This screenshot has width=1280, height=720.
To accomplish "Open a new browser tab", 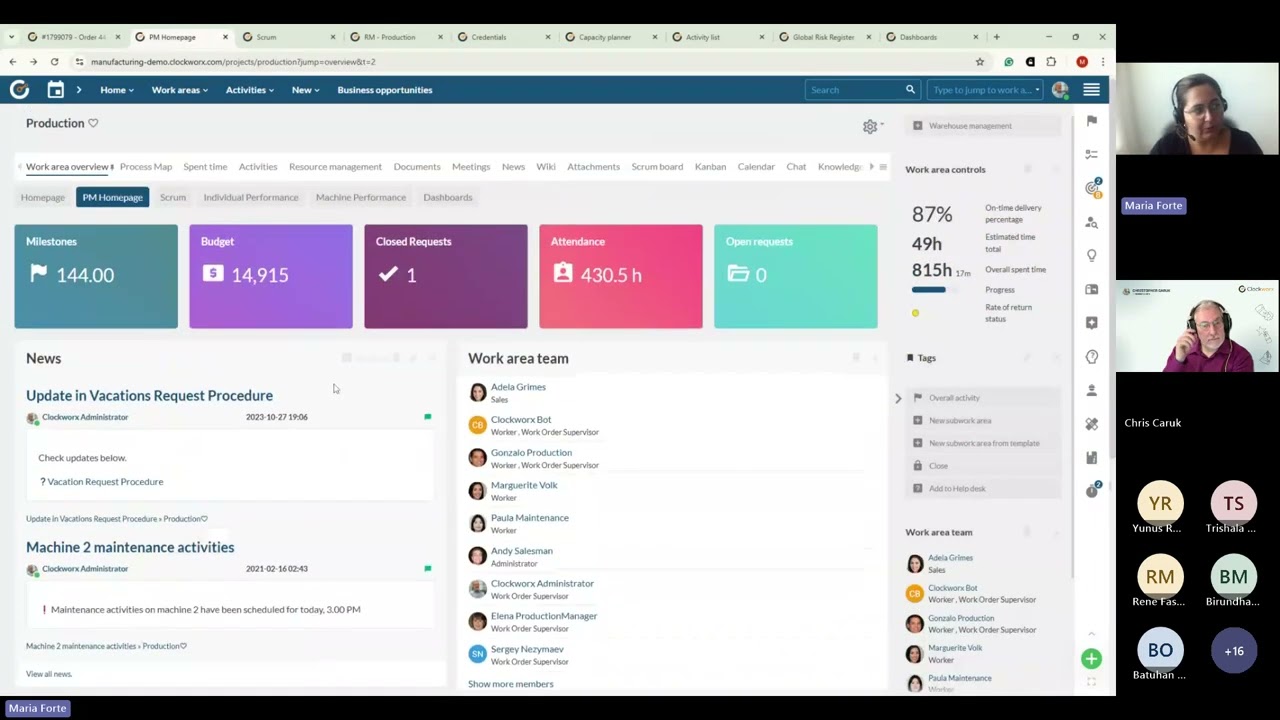I will point(996,37).
